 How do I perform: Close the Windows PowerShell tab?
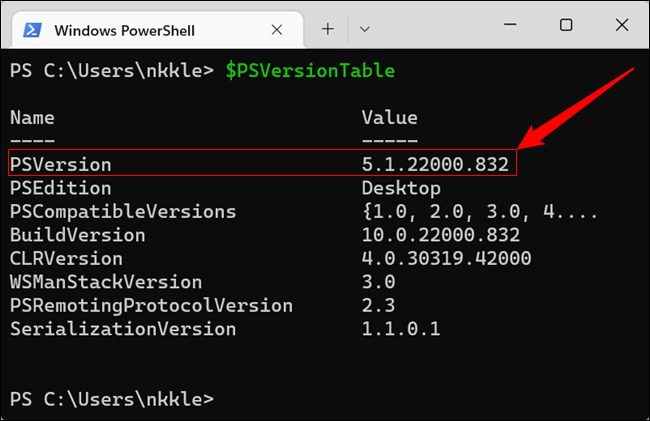pyautogui.click(x=276, y=30)
